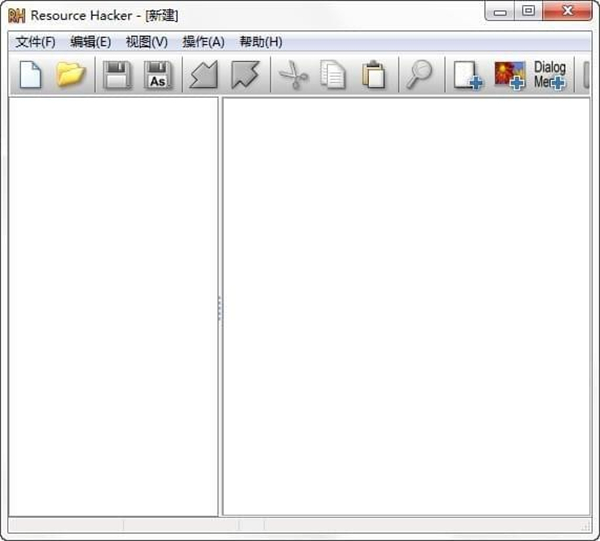Click the Copy pages icon
Screen dimensions: 600x541
coord(333,75)
